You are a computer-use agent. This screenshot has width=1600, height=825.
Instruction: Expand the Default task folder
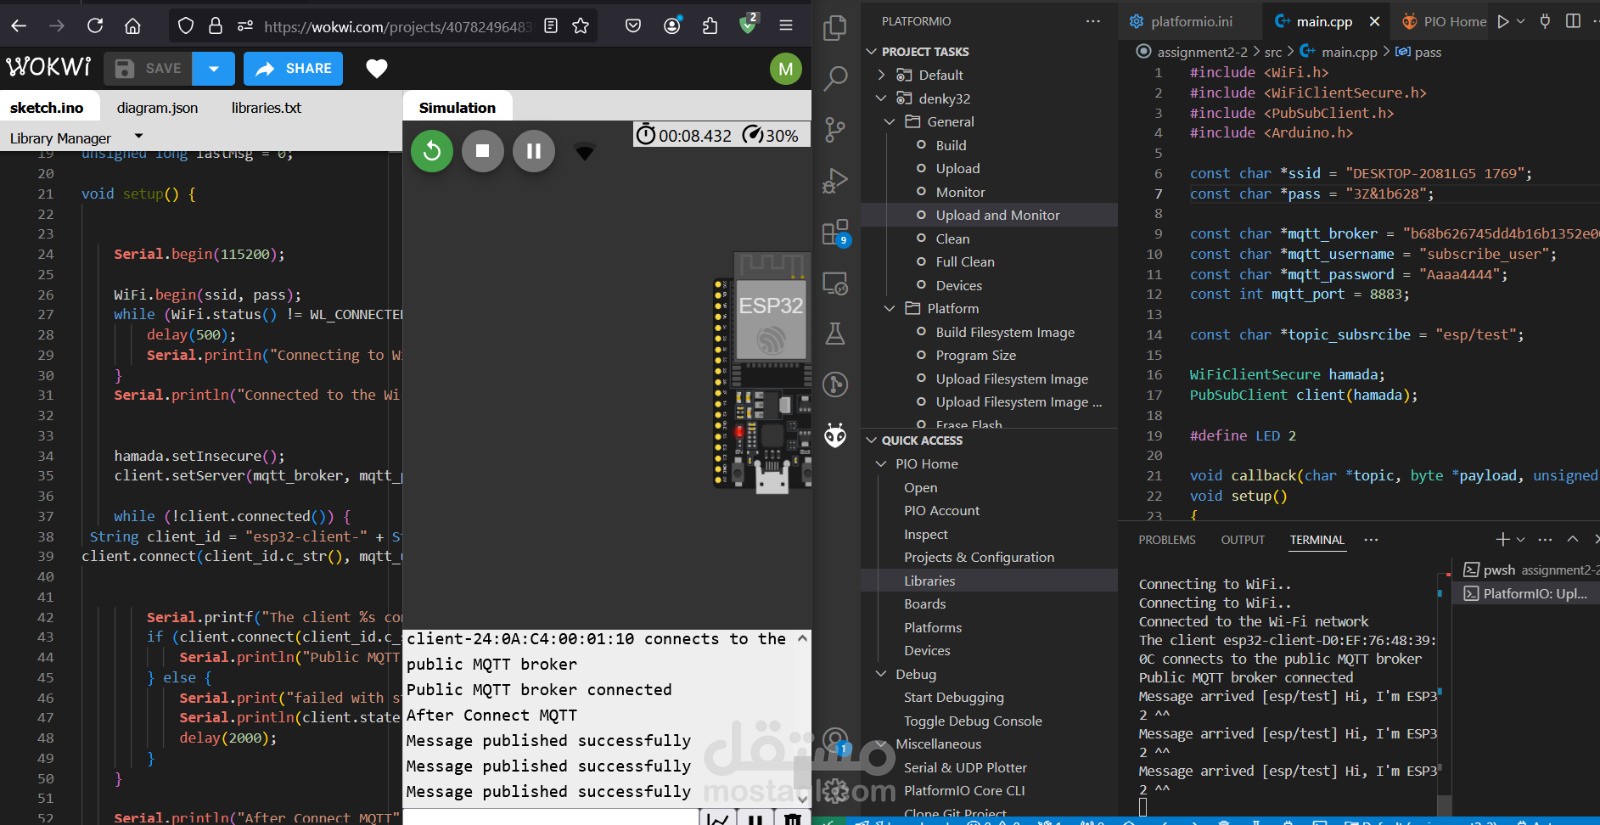881,75
